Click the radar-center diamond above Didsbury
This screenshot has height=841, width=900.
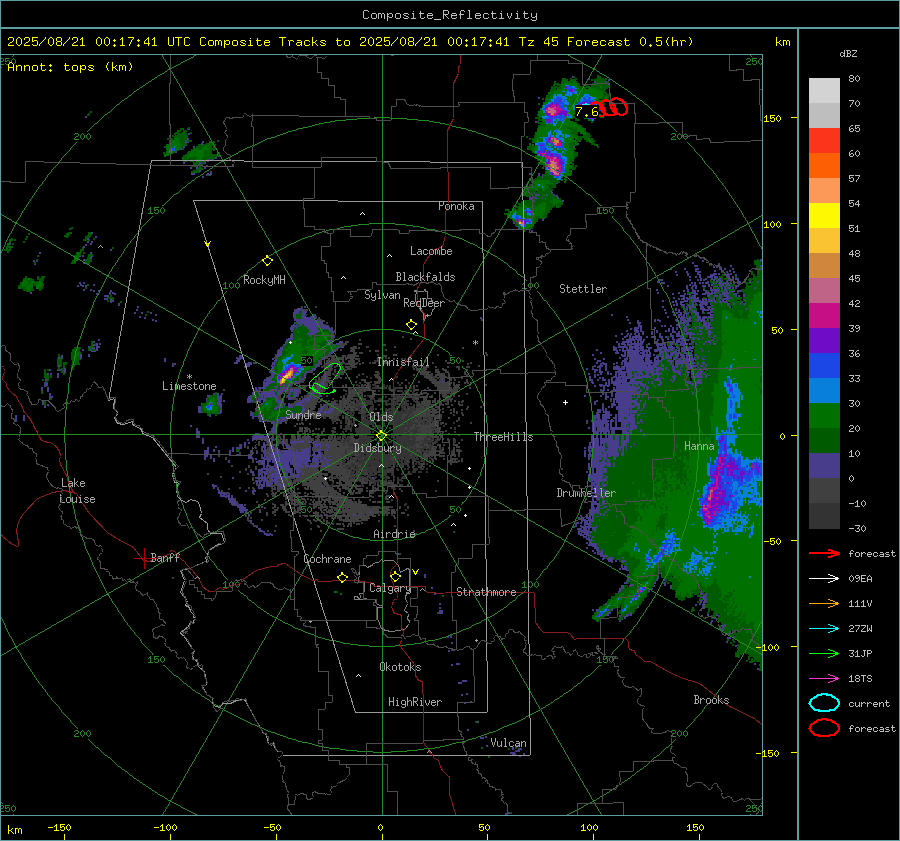381,435
